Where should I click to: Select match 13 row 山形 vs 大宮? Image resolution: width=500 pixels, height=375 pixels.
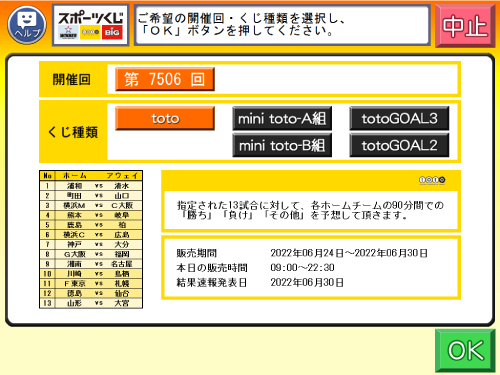click(91, 303)
